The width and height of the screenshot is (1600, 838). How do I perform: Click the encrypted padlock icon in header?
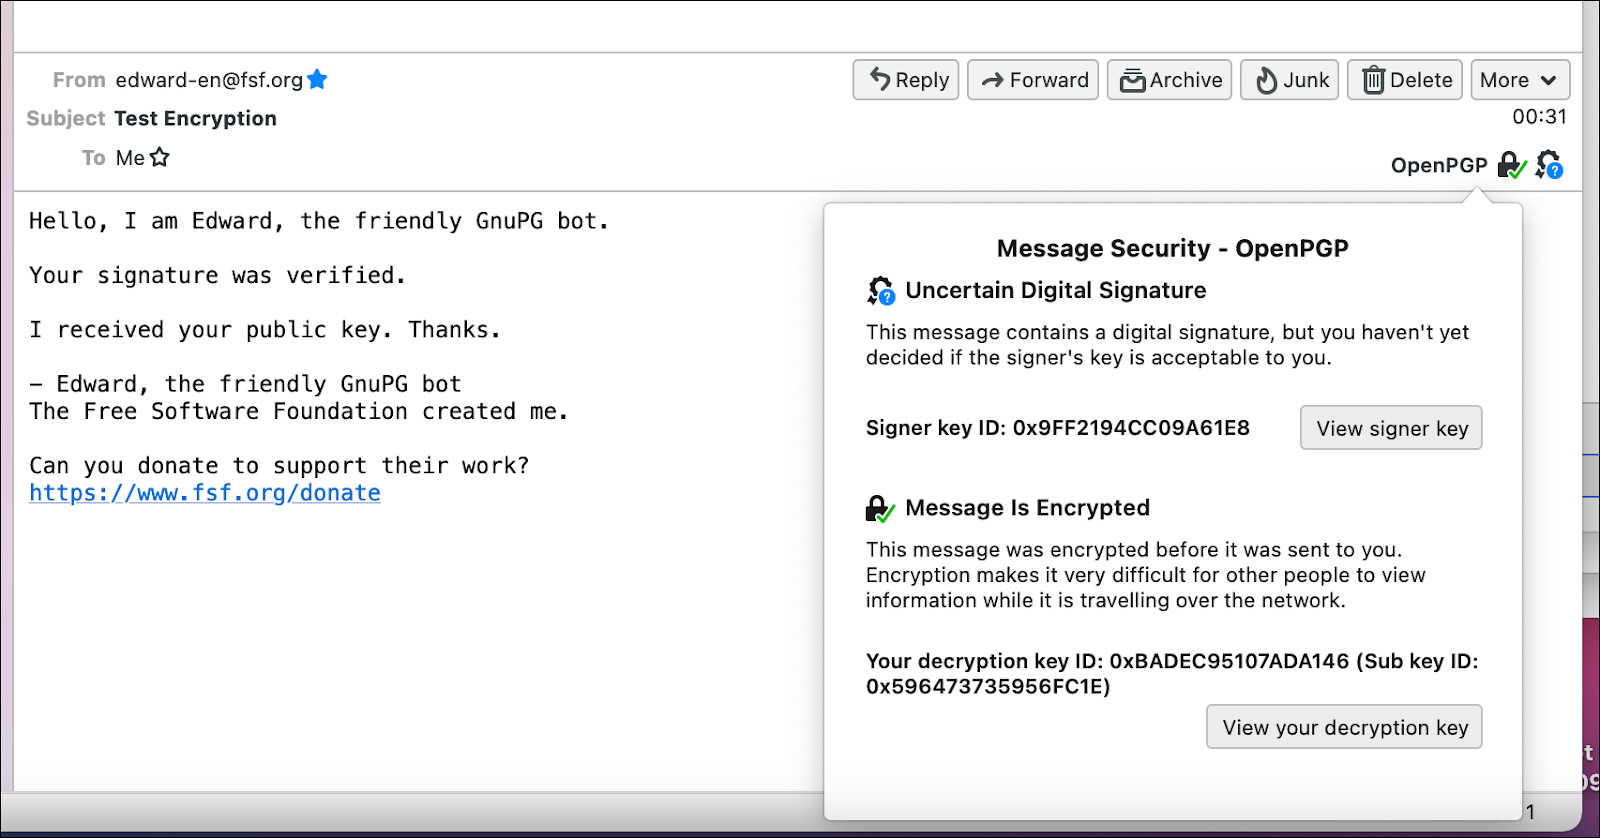point(1512,165)
